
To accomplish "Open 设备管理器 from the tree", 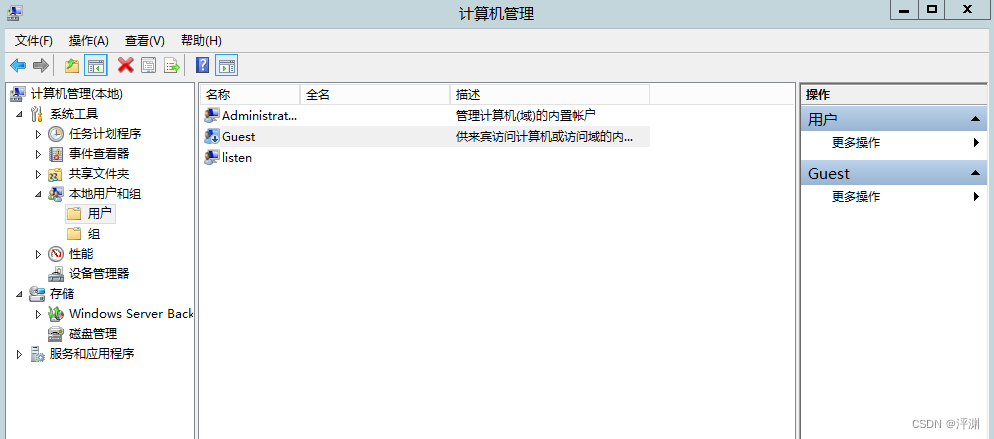I will tap(89, 274).
